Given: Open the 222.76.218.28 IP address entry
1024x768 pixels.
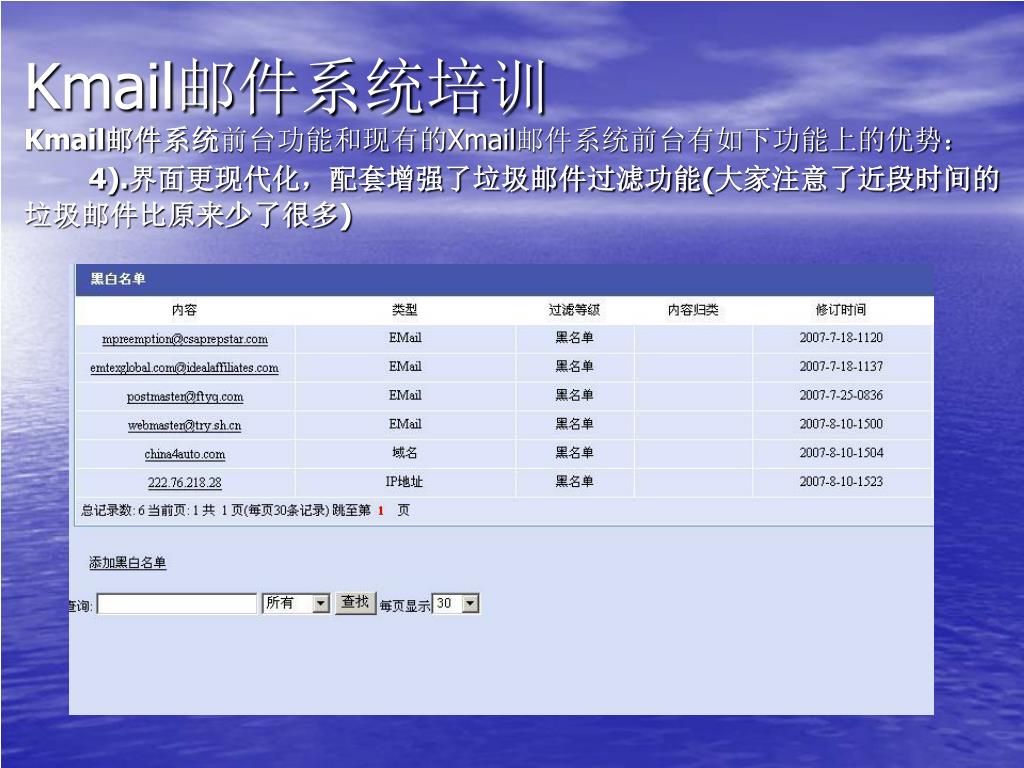Looking at the screenshot, I should pyautogui.click(x=185, y=483).
